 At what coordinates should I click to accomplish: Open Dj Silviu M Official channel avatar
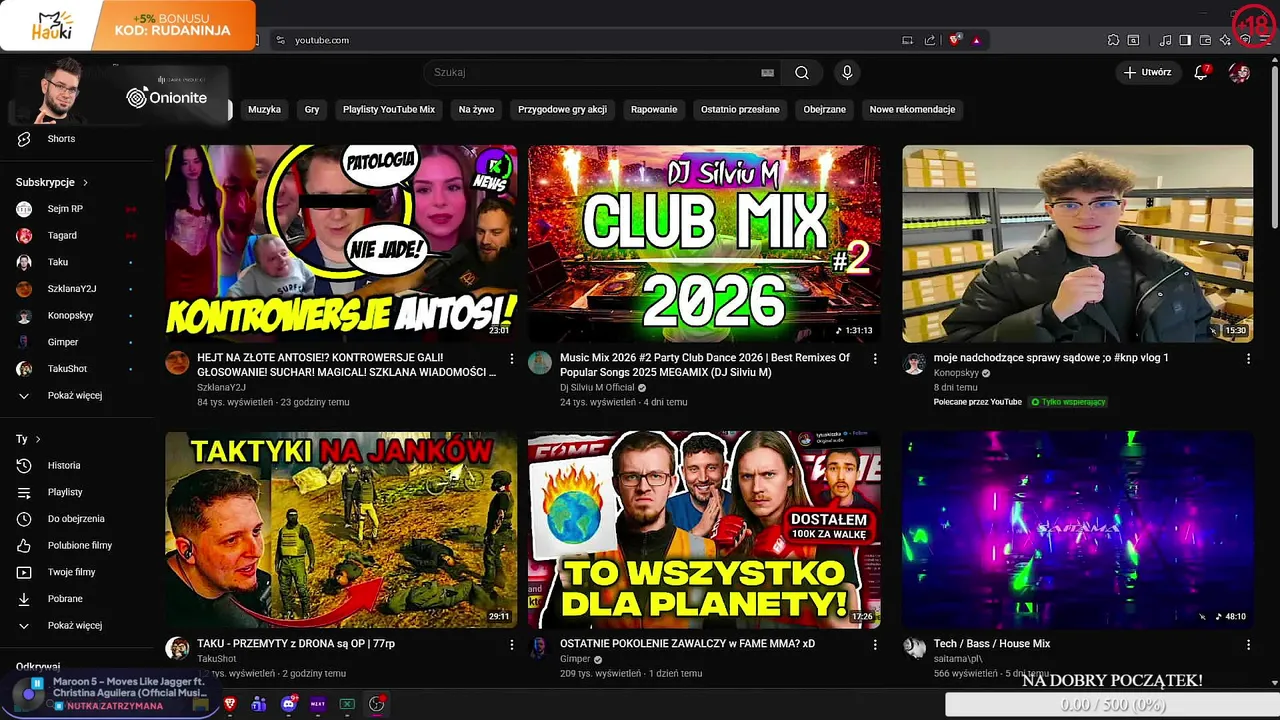click(540, 363)
